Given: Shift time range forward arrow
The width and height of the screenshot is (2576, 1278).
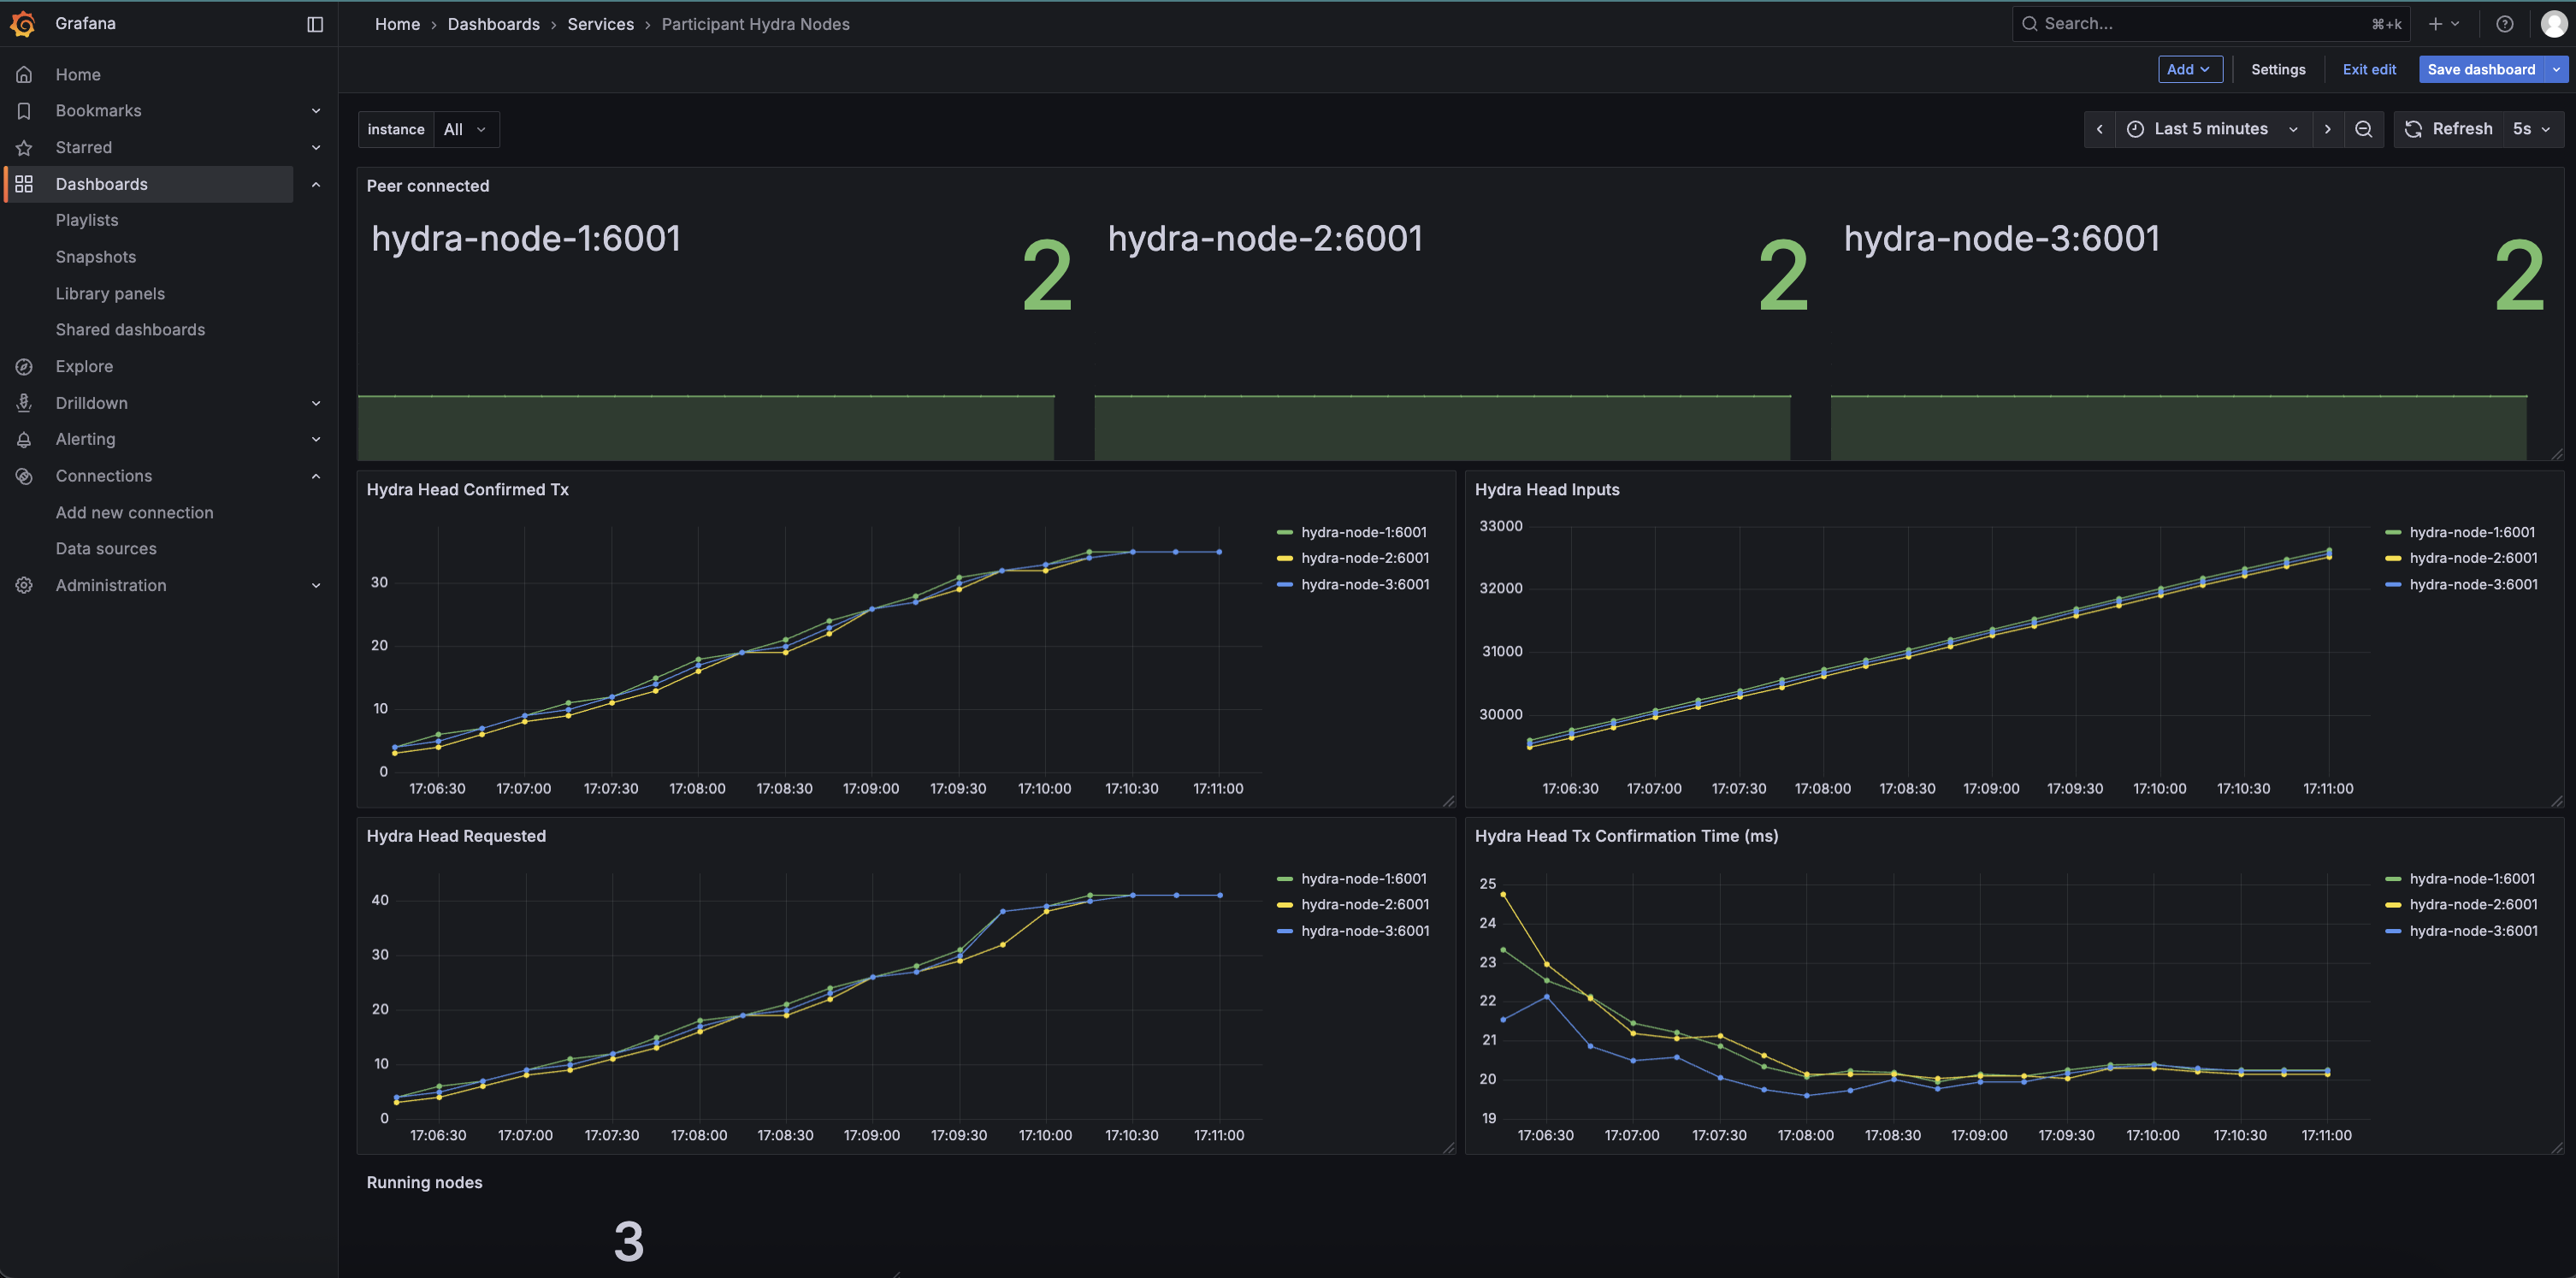Looking at the screenshot, I should coord(2327,129).
